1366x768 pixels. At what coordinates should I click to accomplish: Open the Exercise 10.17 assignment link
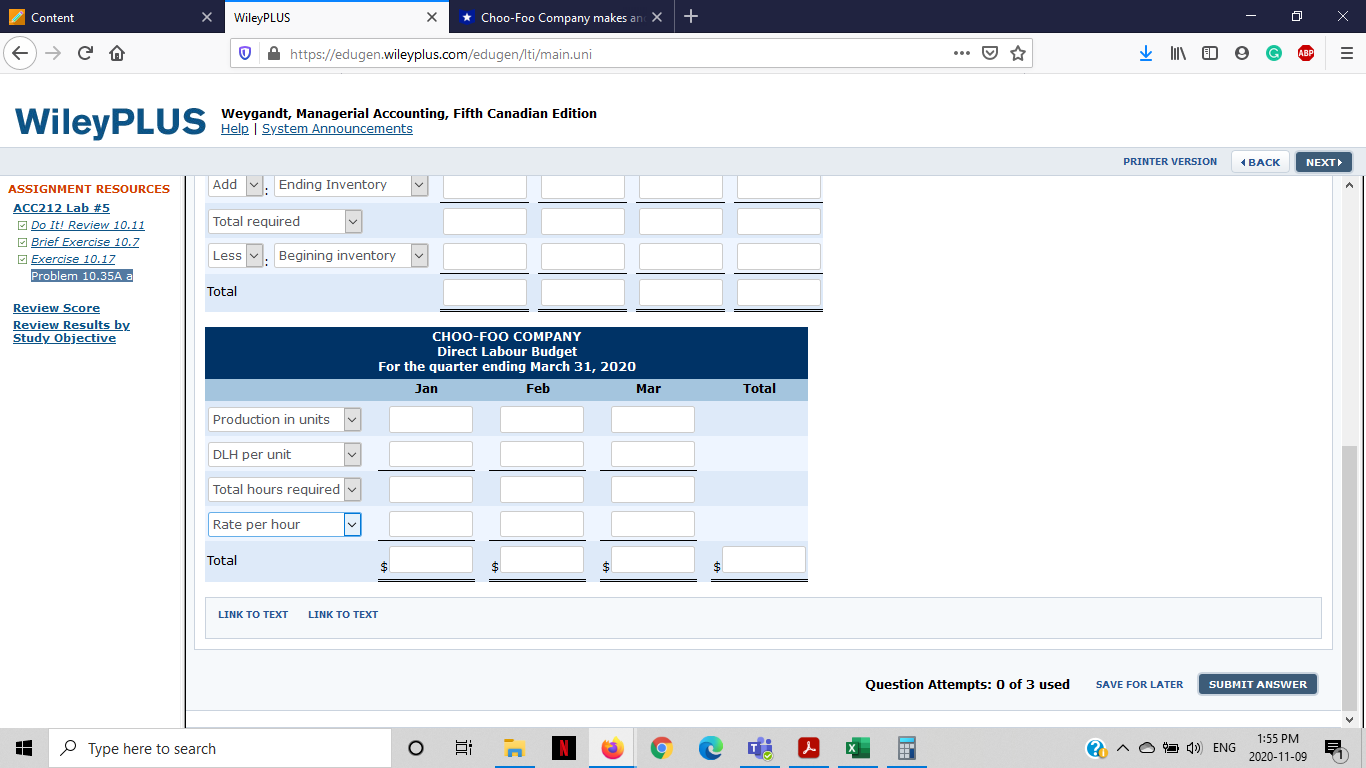[74, 258]
